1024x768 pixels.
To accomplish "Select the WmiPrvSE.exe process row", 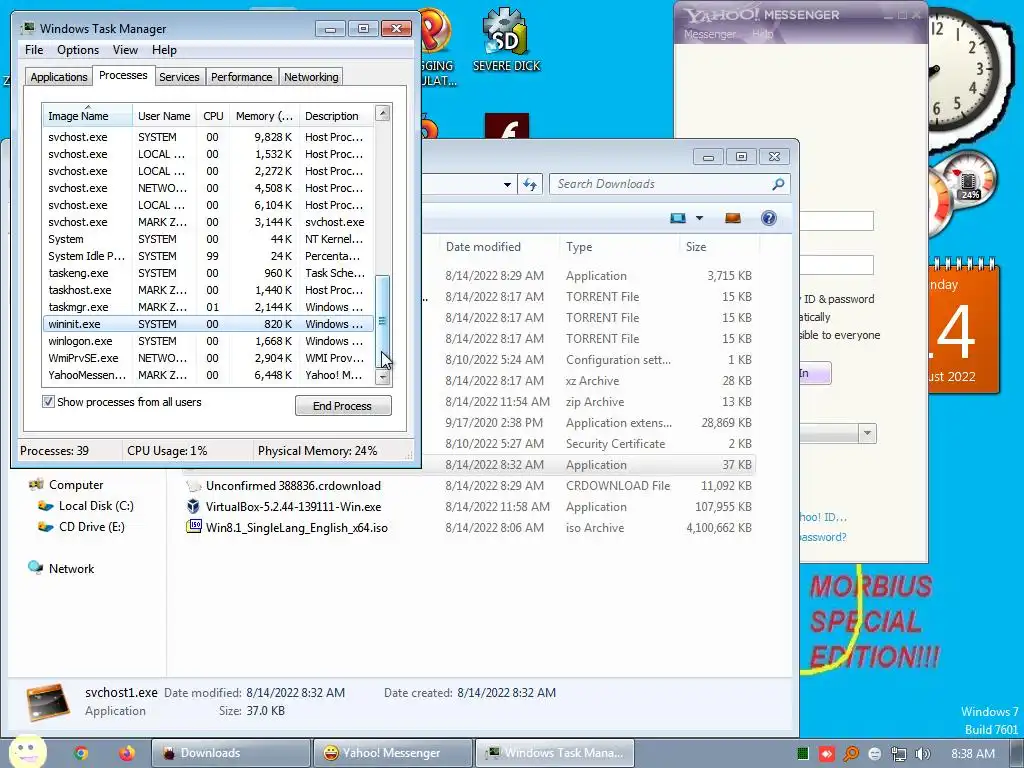I will pyautogui.click(x=208, y=358).
